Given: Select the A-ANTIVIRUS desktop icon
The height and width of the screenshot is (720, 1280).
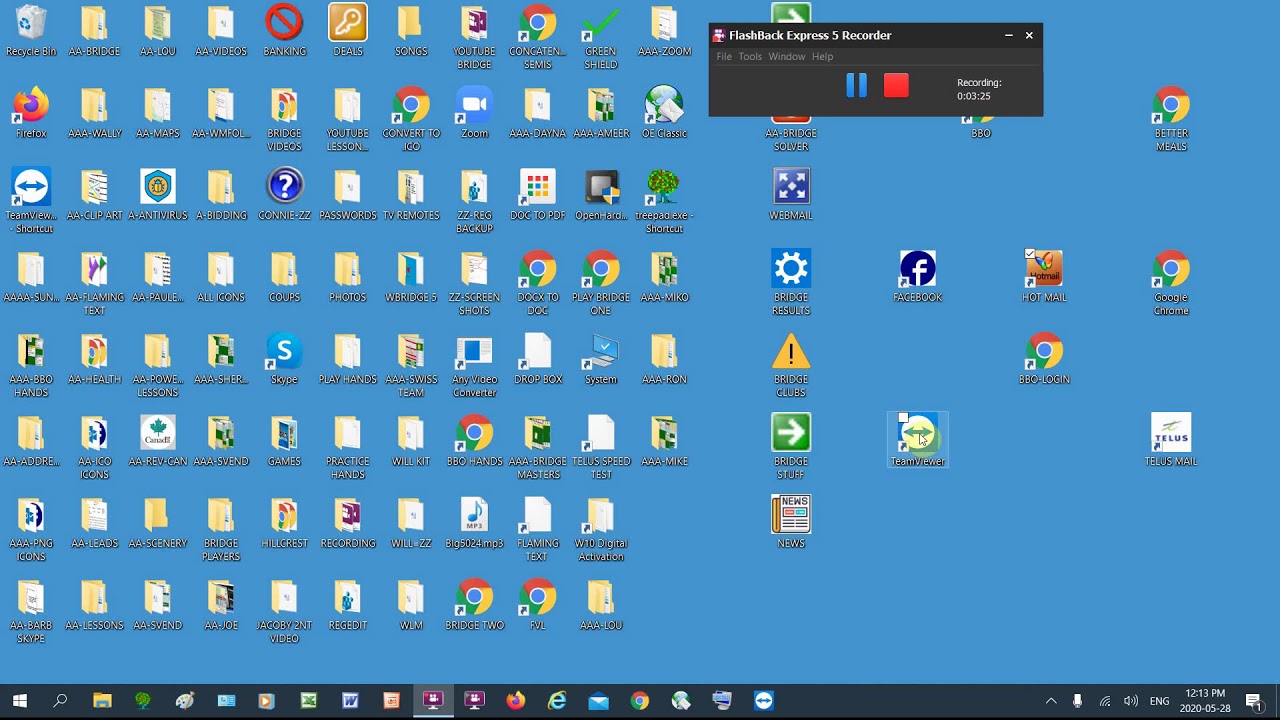Looking at the screenshot, I should [x=158, y=195].
